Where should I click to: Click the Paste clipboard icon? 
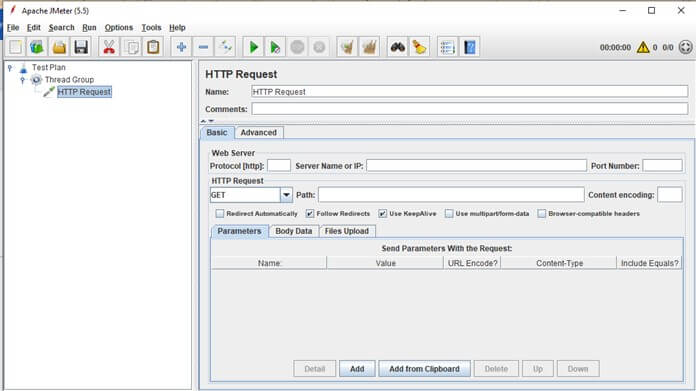[153, 47]
